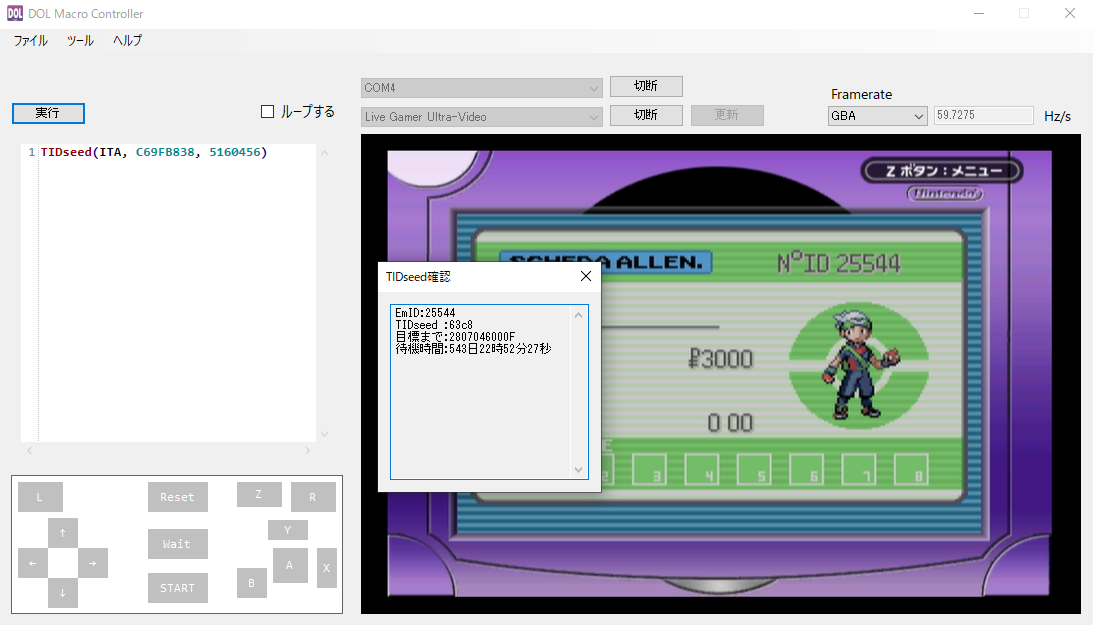1093x625 pixels.
Task: Click the TIDseed dialog scroll-down arrow
Action: [x=579, y=470]
